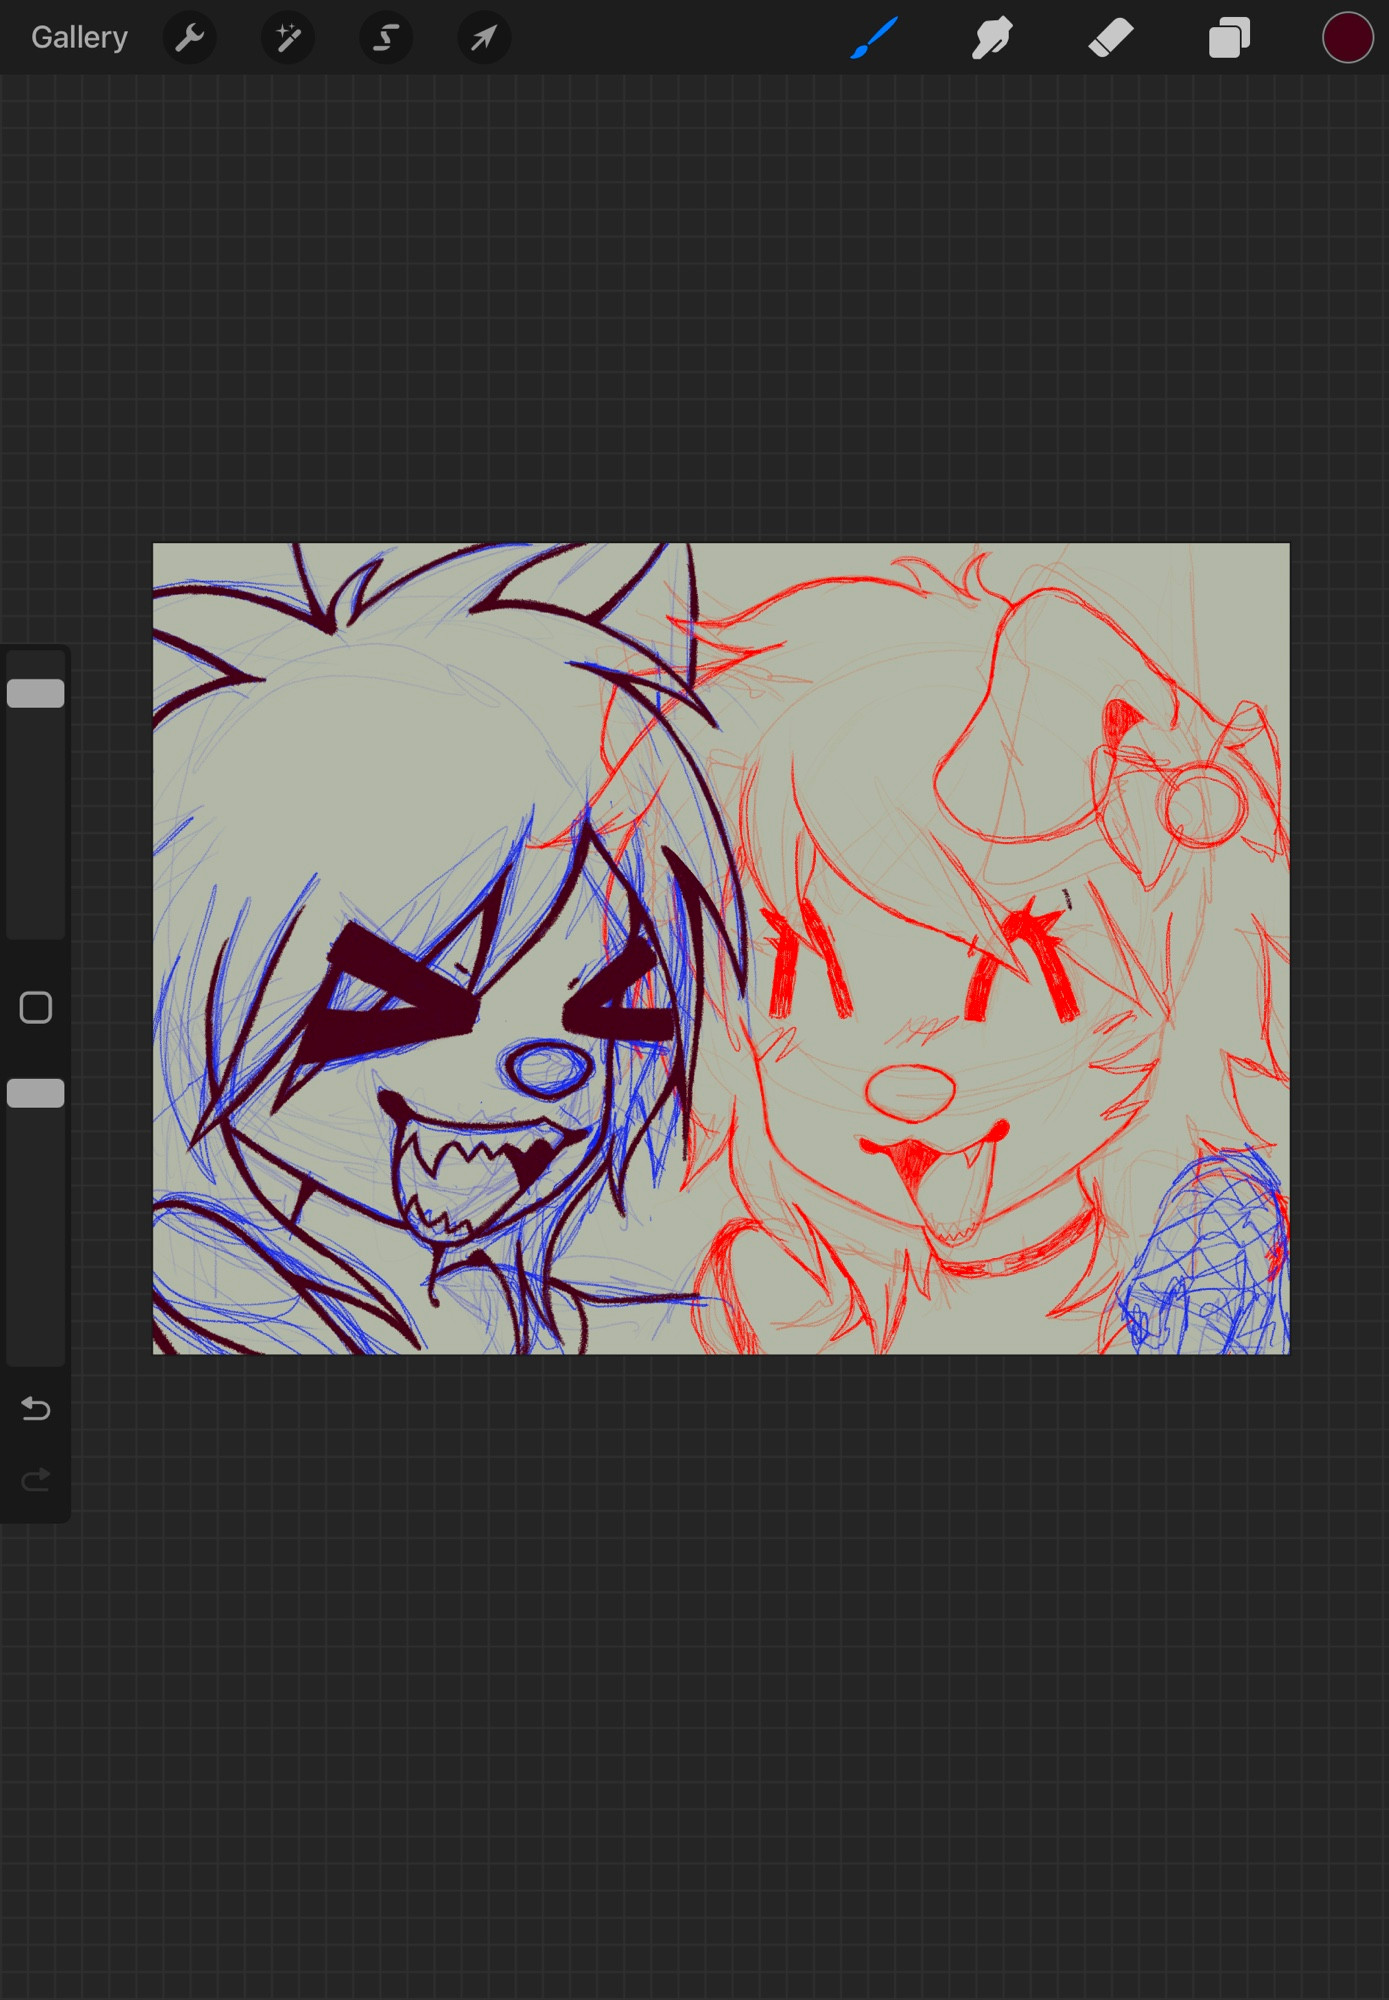Activate the Selection tool

tap(386, 38)
